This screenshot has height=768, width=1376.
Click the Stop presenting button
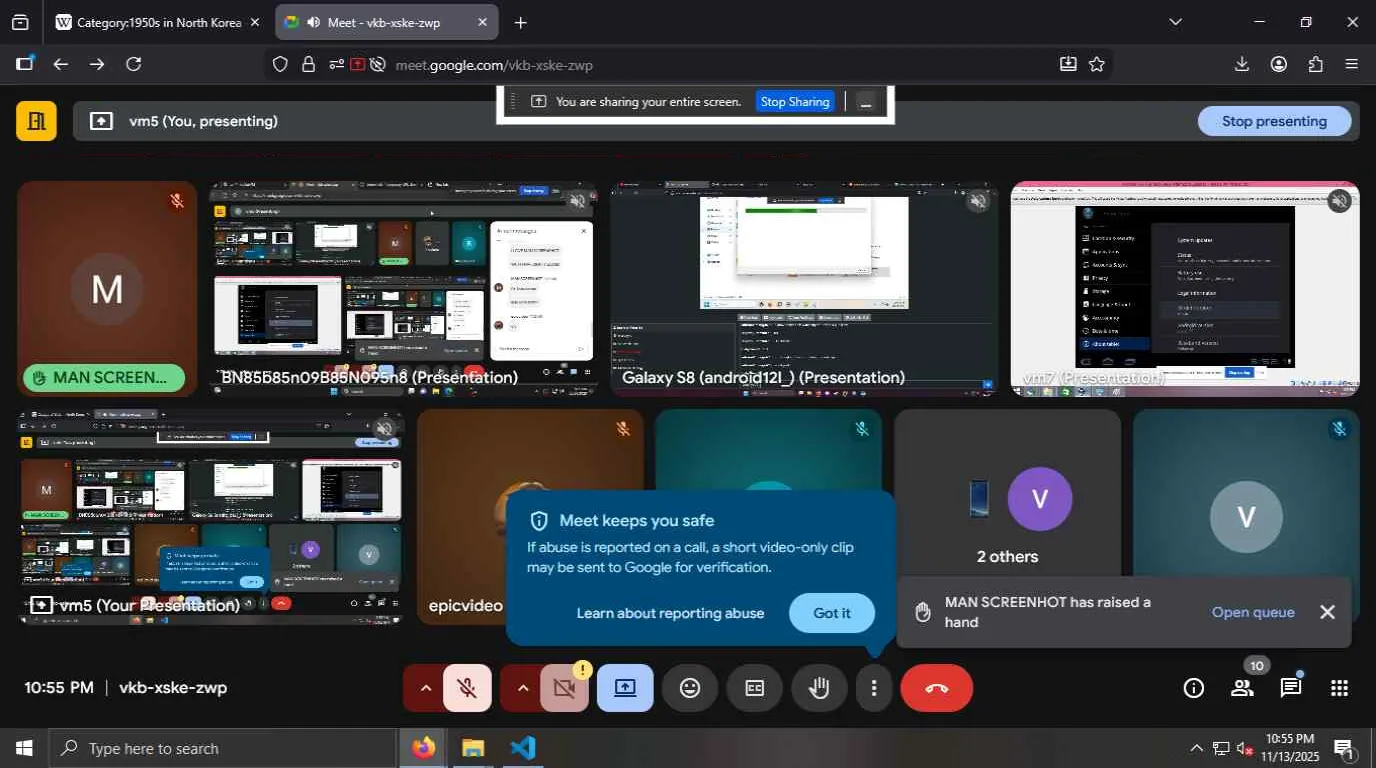click(x=1274, y=121)
